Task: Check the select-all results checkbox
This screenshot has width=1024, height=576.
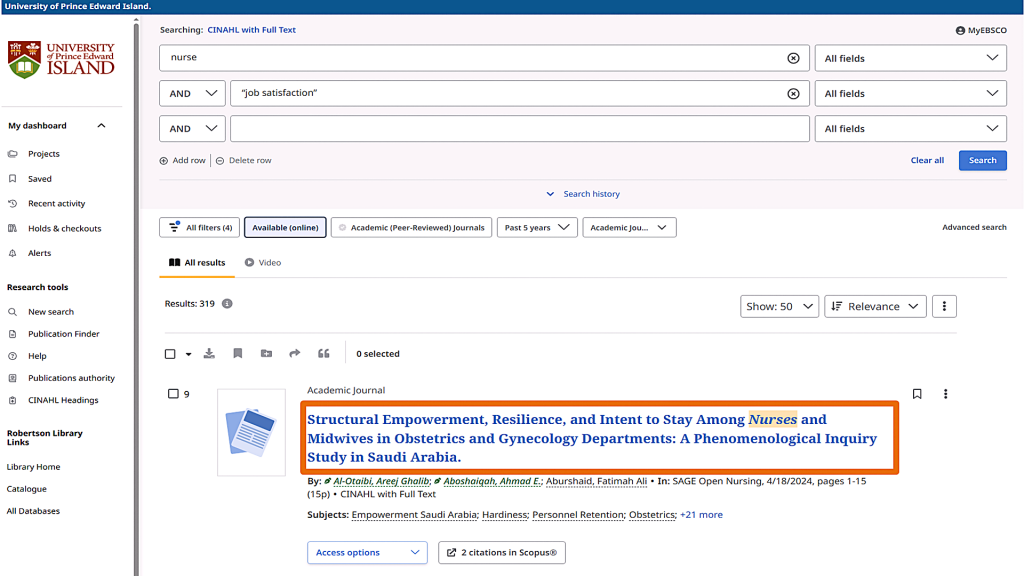Action: pos(170,354)
